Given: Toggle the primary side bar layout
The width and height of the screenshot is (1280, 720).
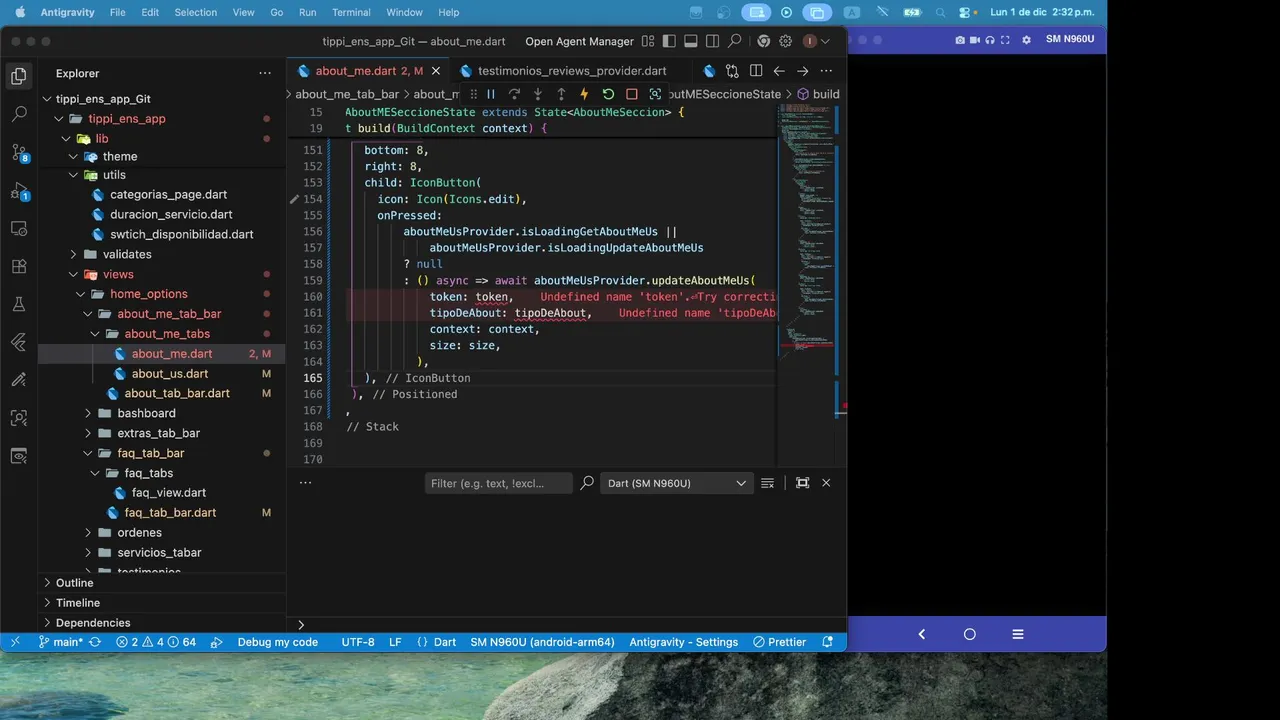Looking at the screenshot, I should tap(669, 41).
